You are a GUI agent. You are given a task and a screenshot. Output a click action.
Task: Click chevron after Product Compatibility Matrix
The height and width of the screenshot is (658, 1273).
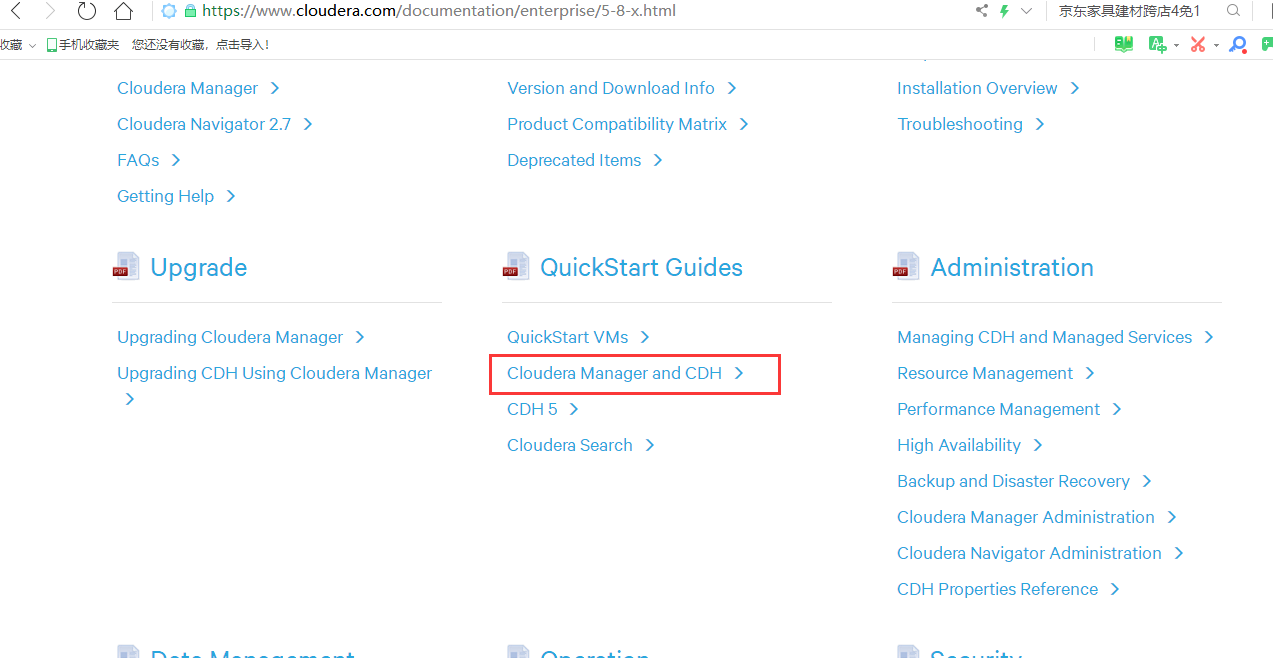tap(744, 124)
